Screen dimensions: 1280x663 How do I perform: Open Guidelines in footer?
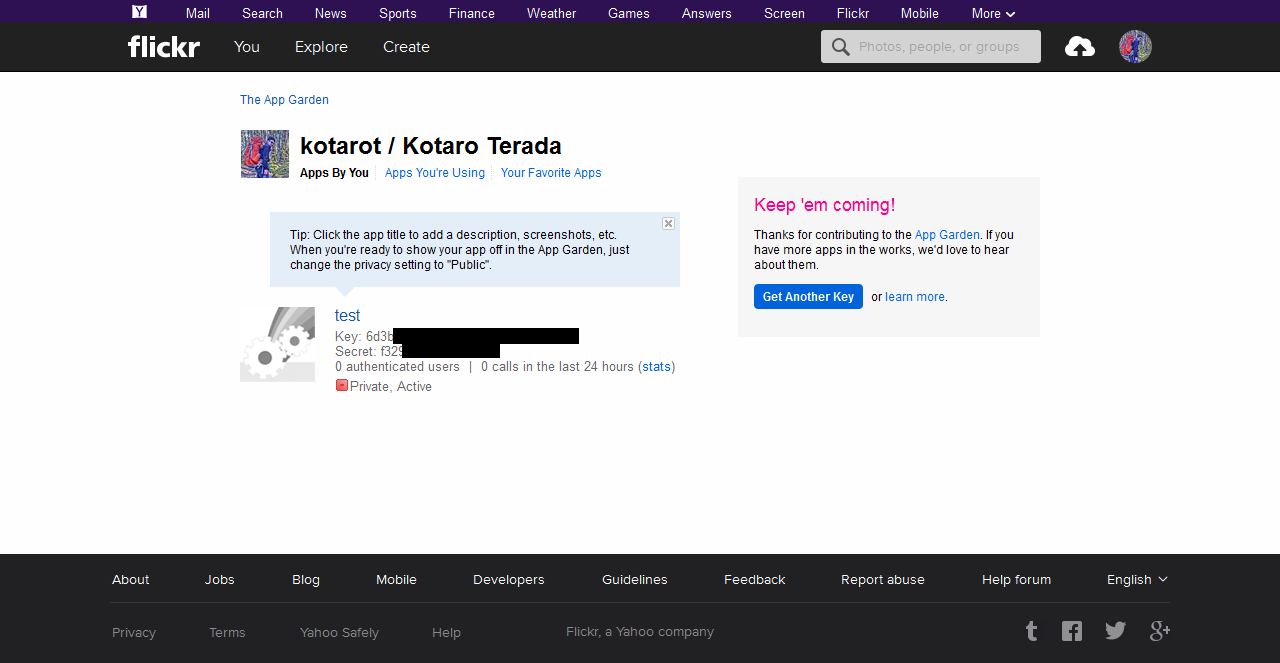tap(635, 579)
